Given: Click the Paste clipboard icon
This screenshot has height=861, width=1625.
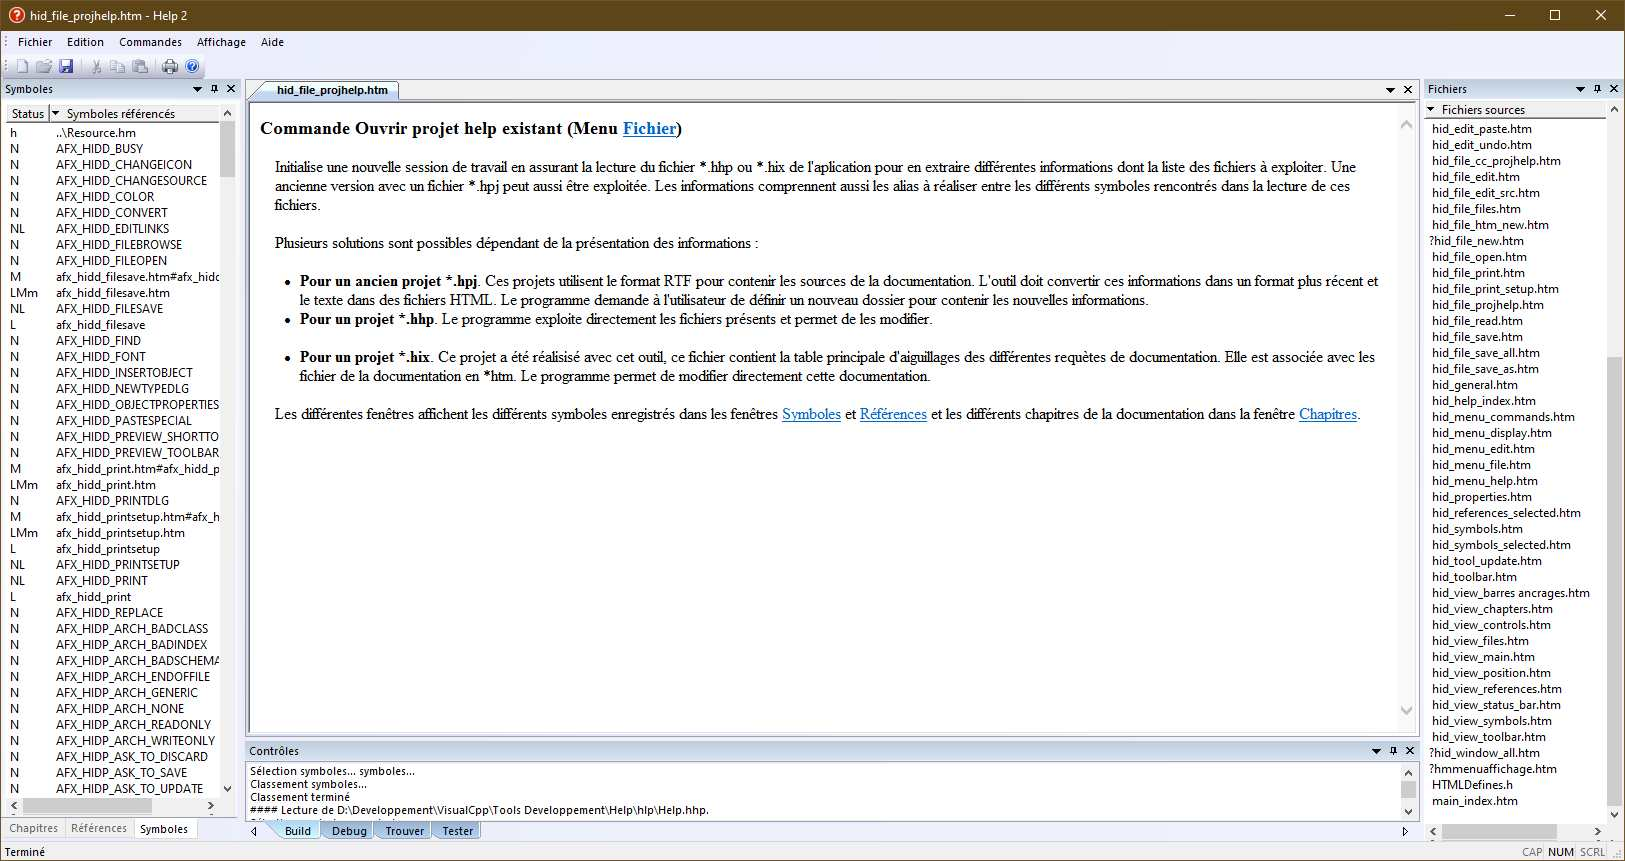Looking at the screenshot, I should 140,66.
